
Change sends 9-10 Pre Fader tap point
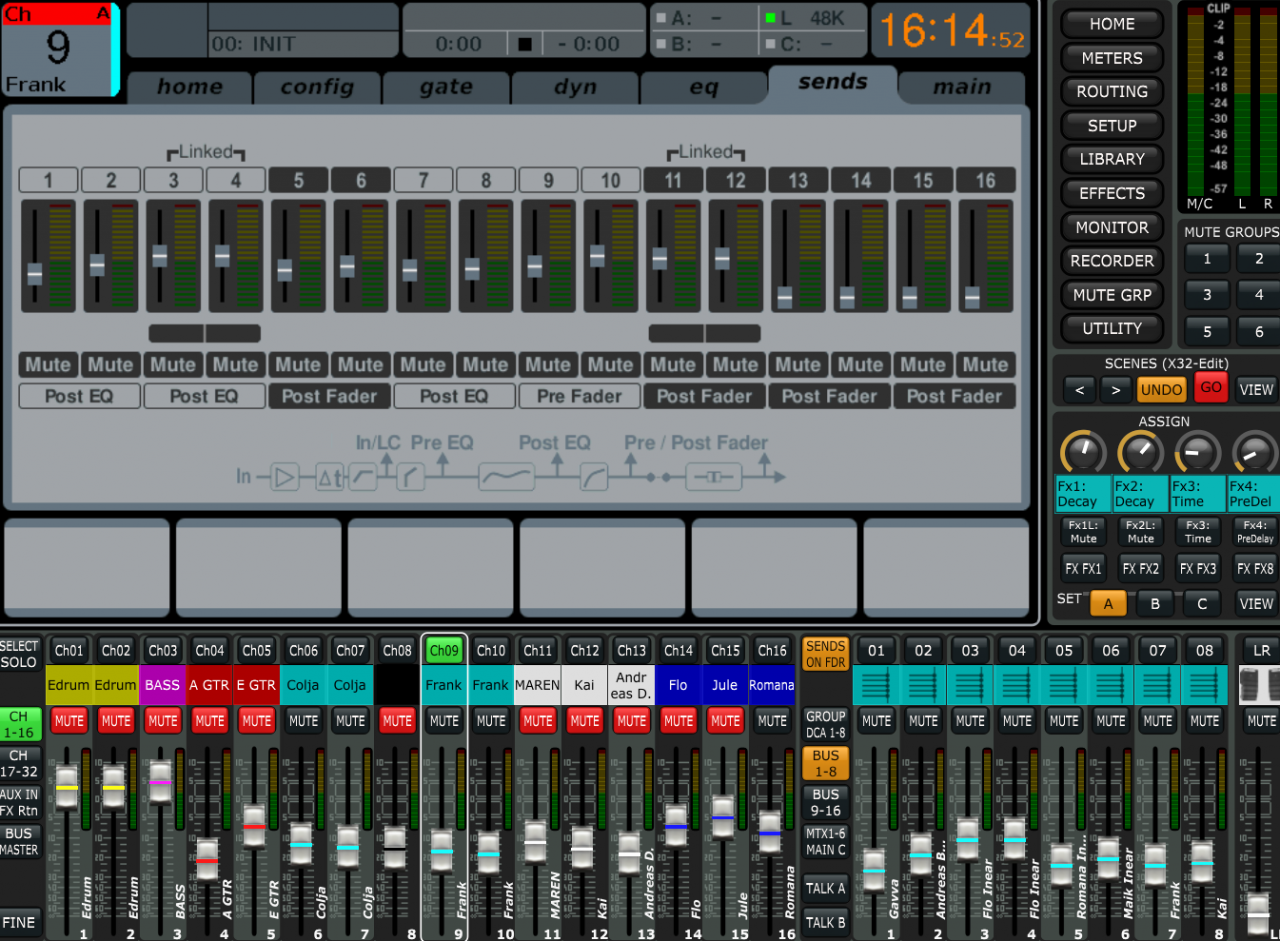579,396
